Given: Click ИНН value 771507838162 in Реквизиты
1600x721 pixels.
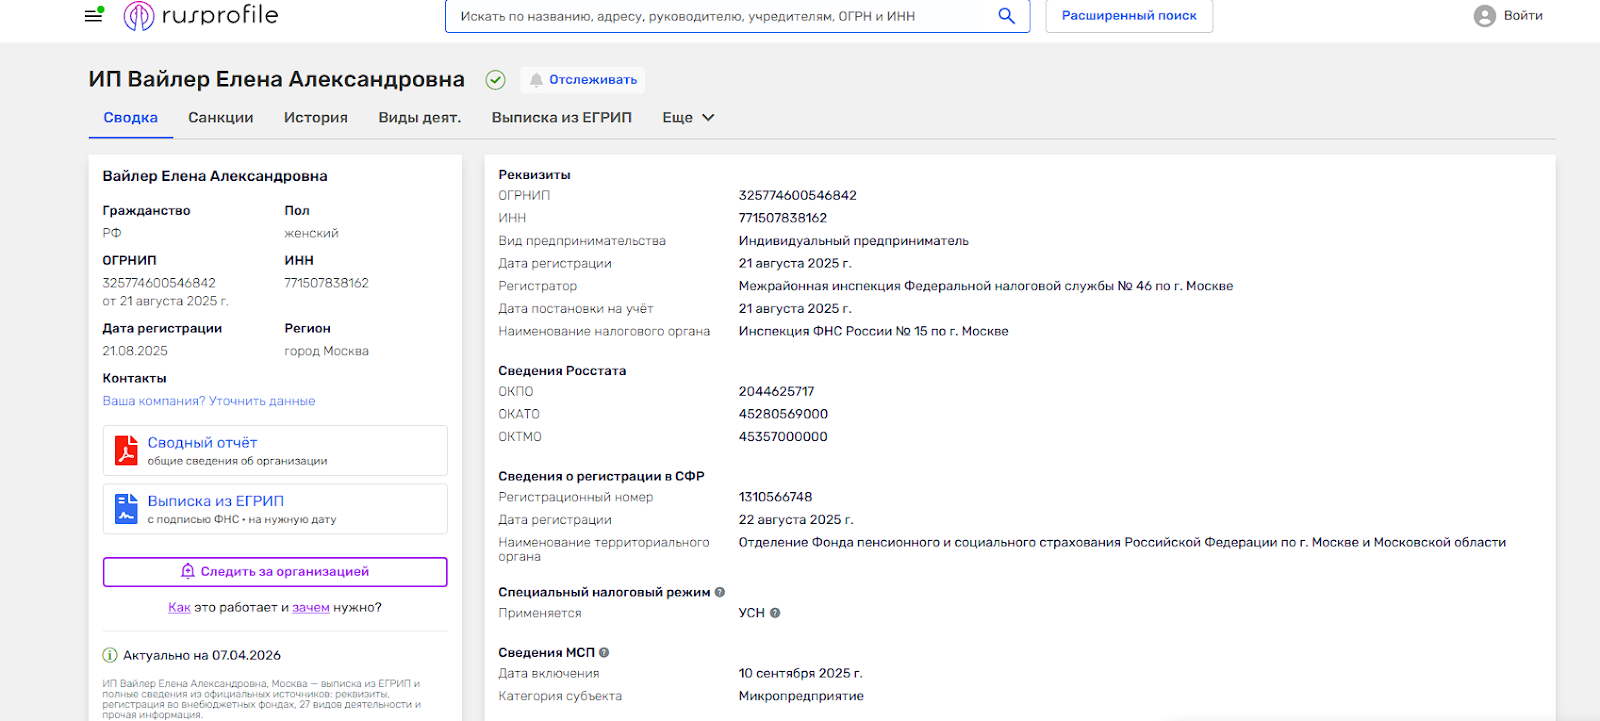Looking at the screenshot, I should tap(783, 218).
